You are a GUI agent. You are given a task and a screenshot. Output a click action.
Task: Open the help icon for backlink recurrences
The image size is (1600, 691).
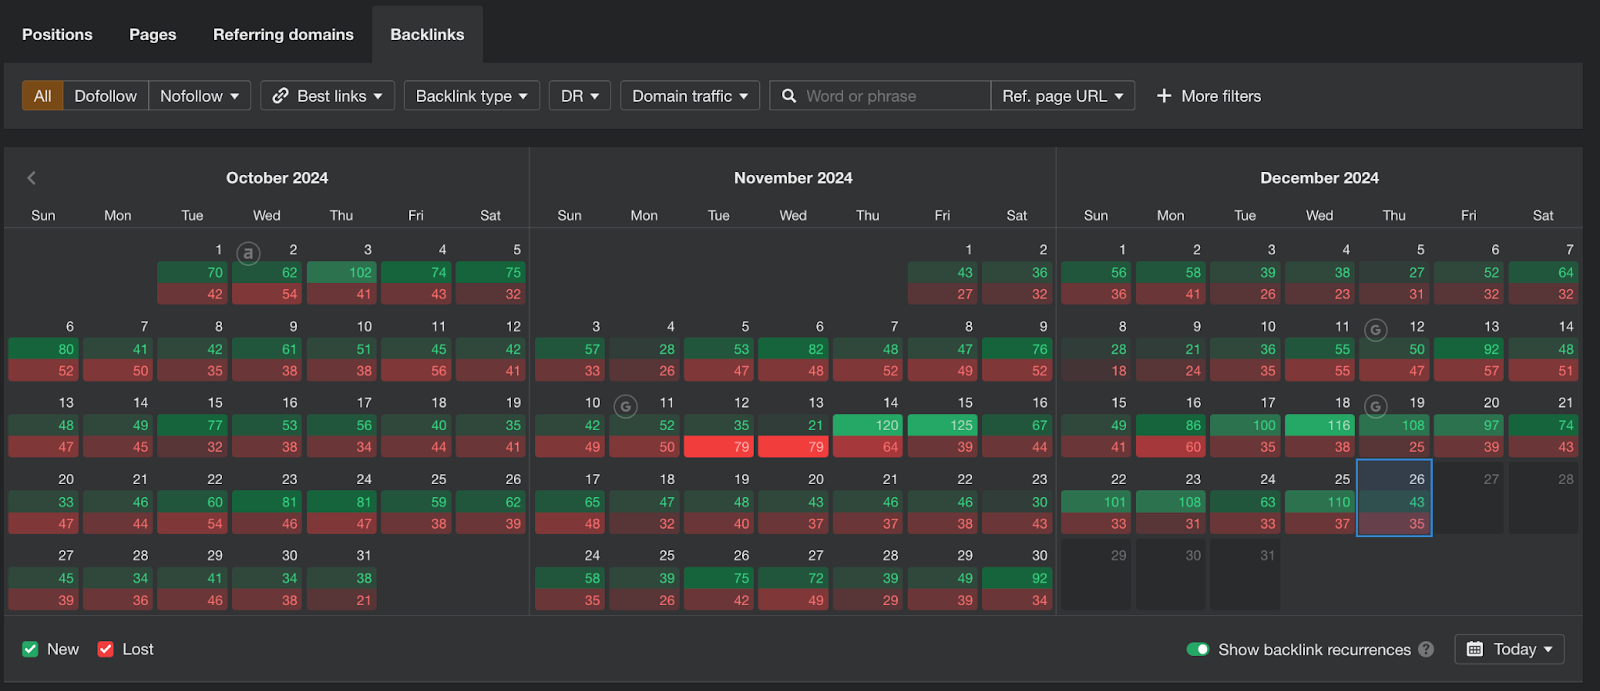pos(1426,649)
